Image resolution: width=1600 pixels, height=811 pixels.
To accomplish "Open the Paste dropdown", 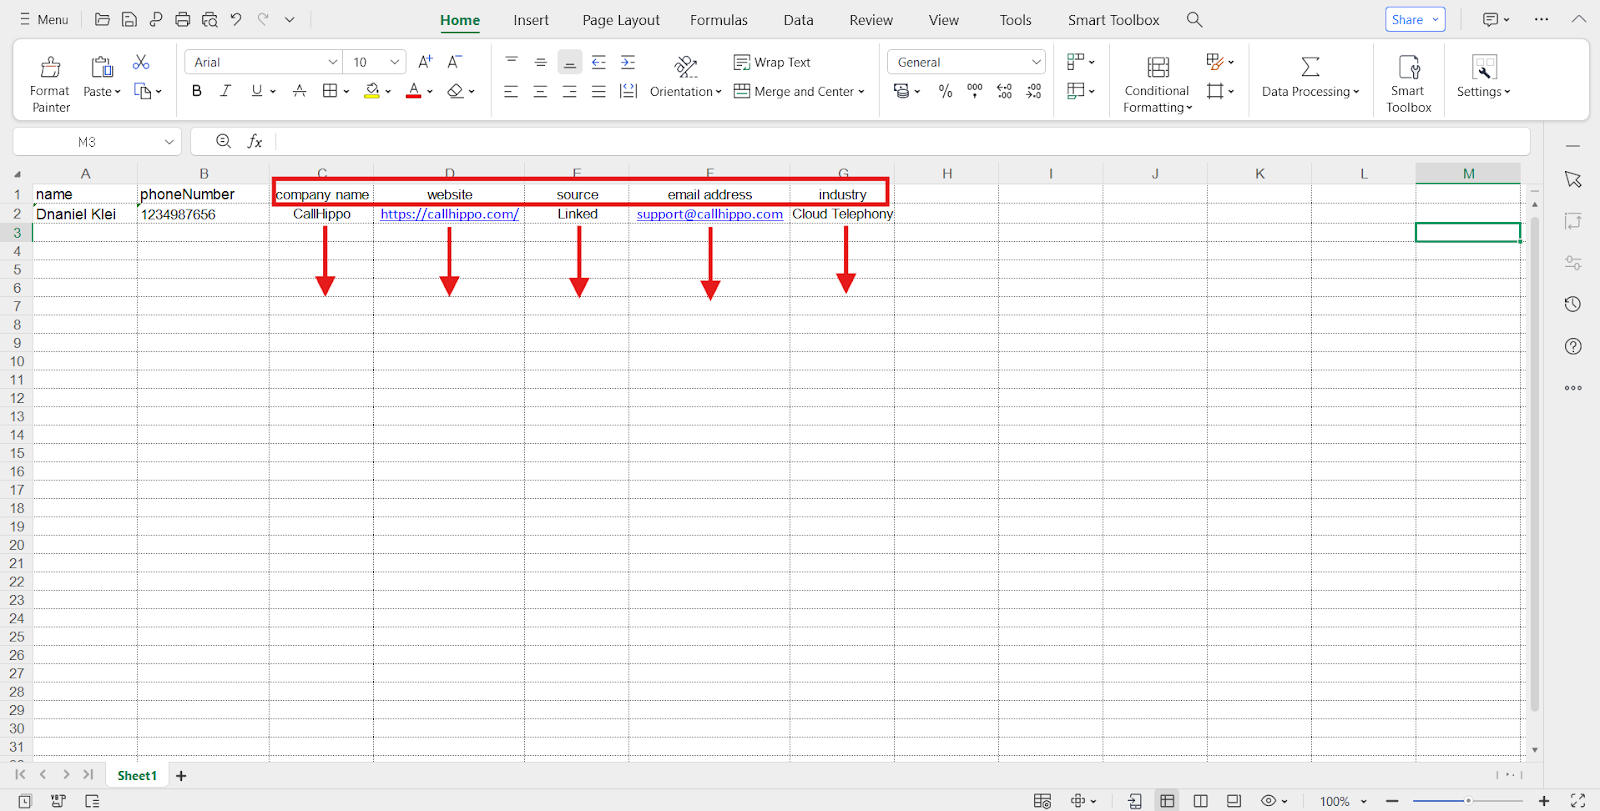I will [101, 91].
